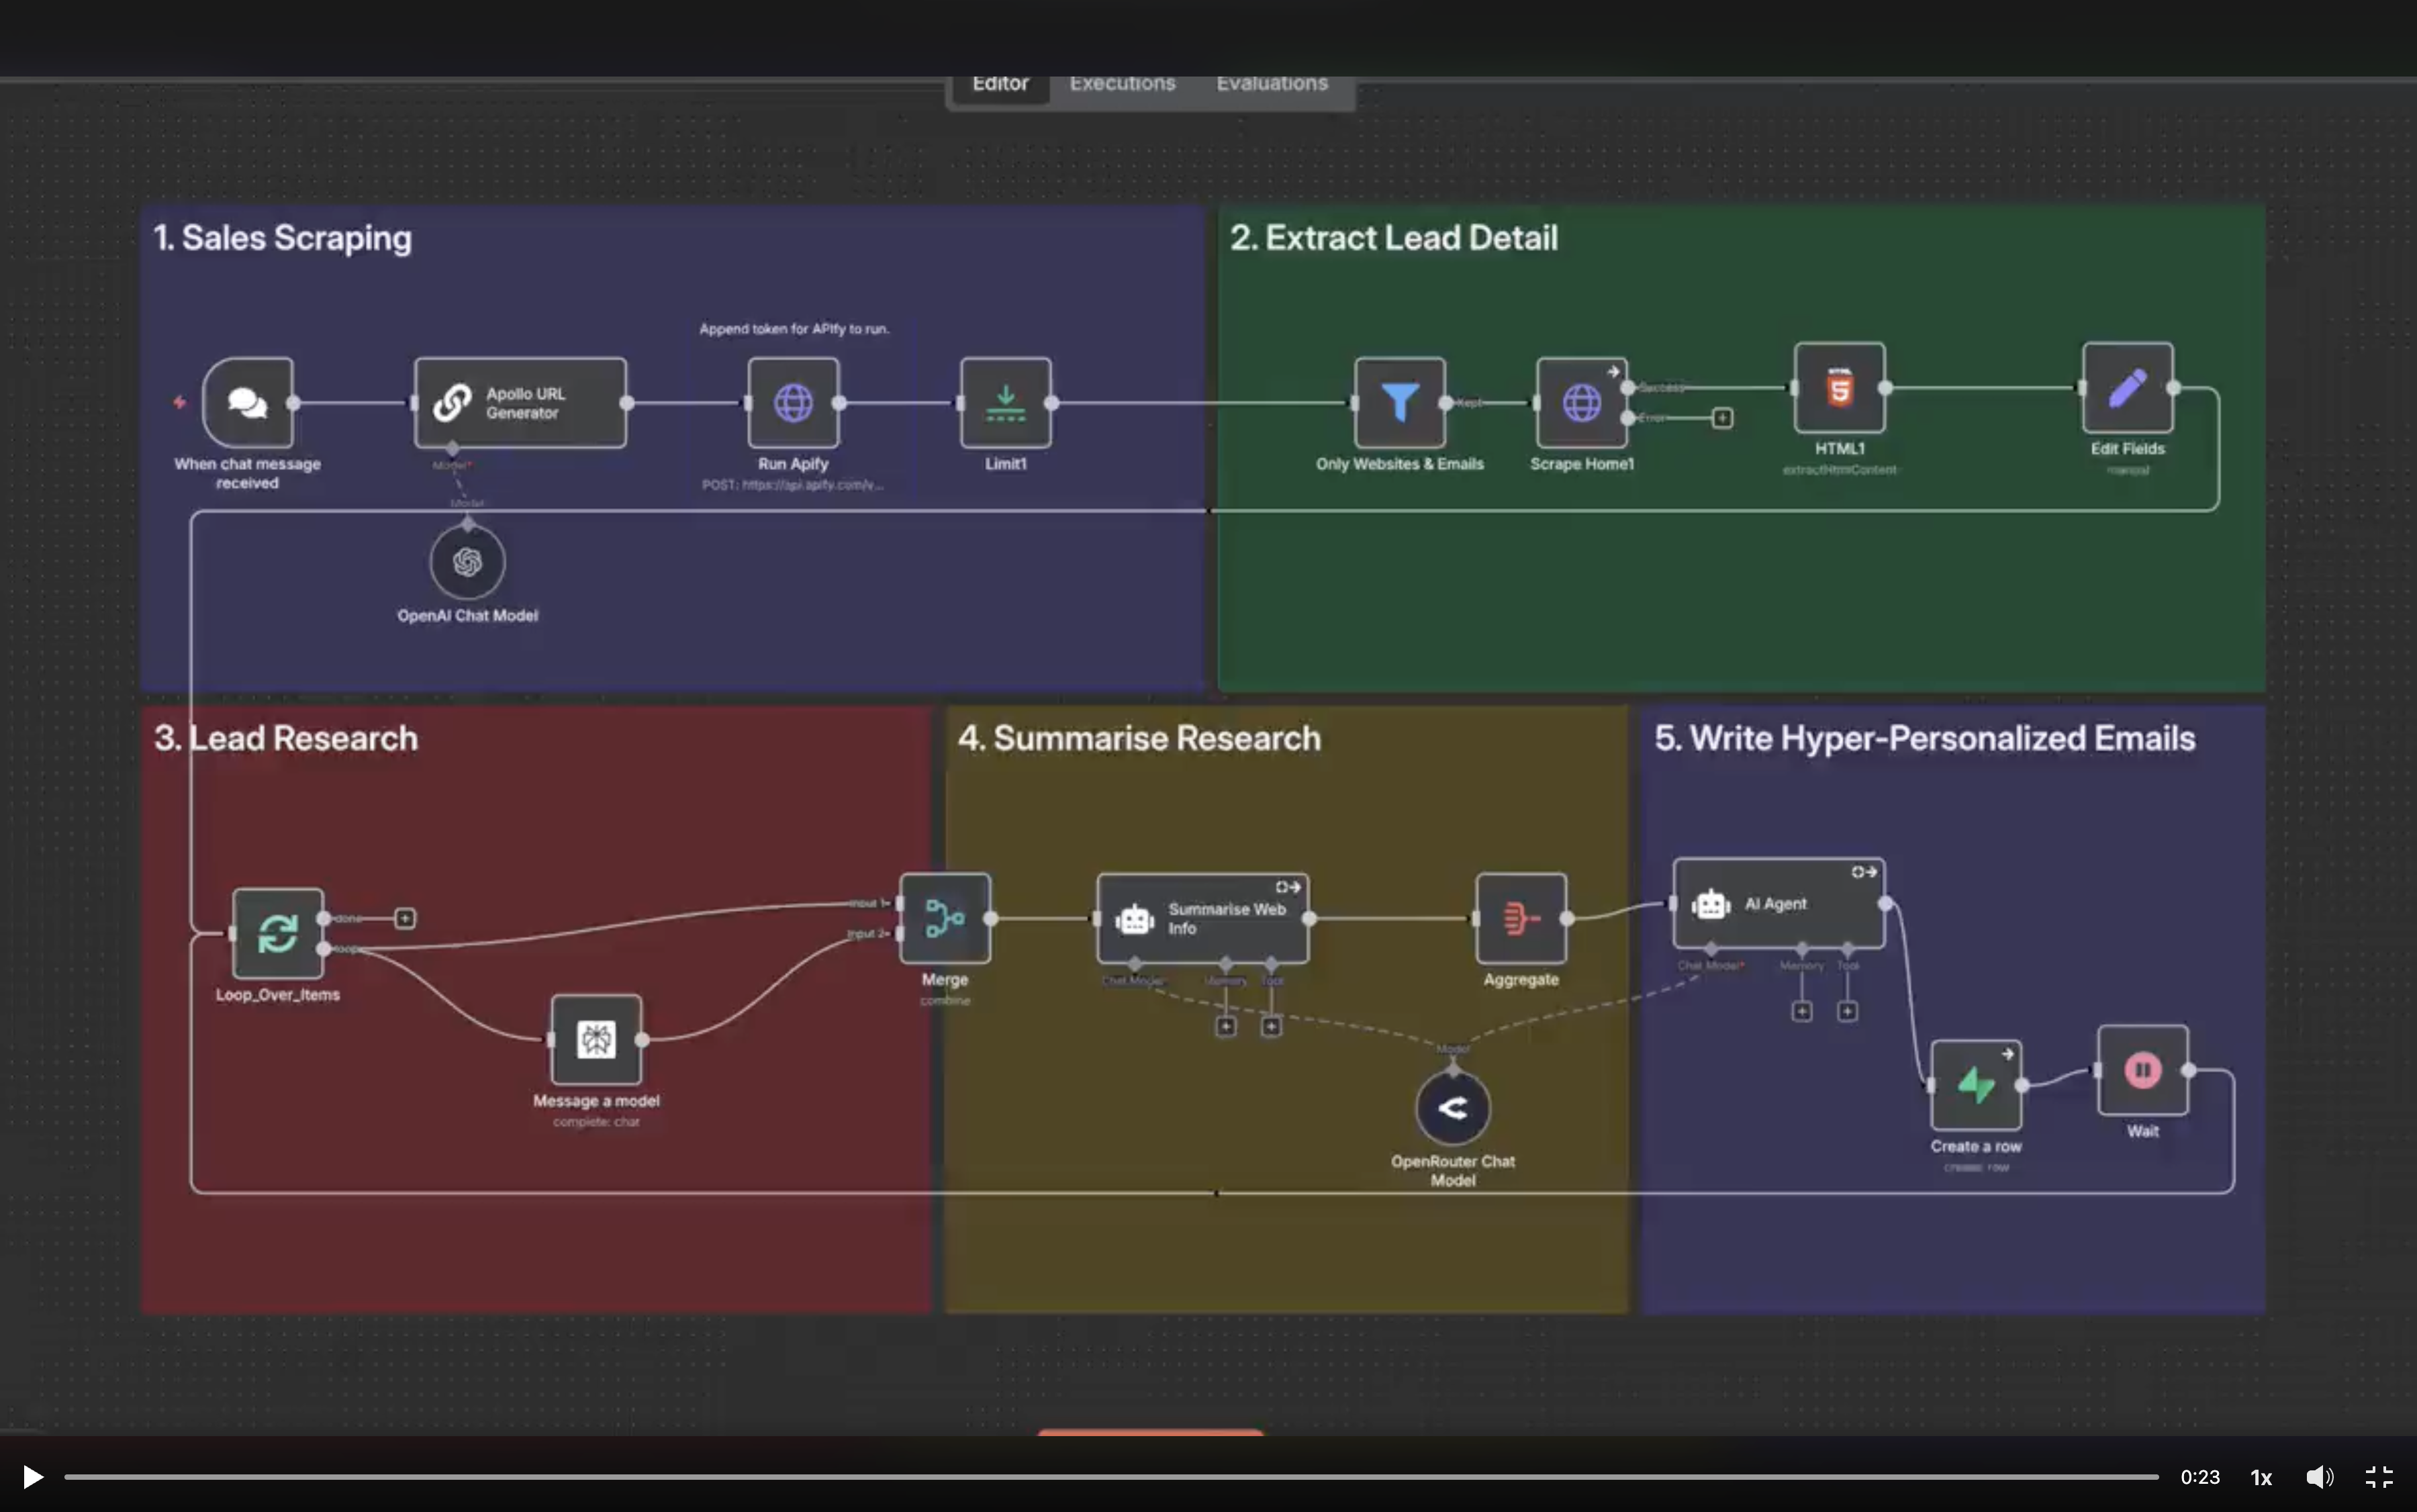Click the video progress bar
2417x1512 pixels.
coord(1110,1477)
